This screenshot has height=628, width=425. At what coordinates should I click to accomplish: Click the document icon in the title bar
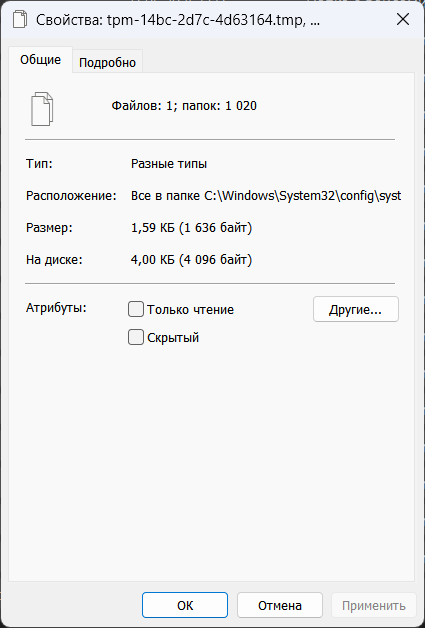20,20
